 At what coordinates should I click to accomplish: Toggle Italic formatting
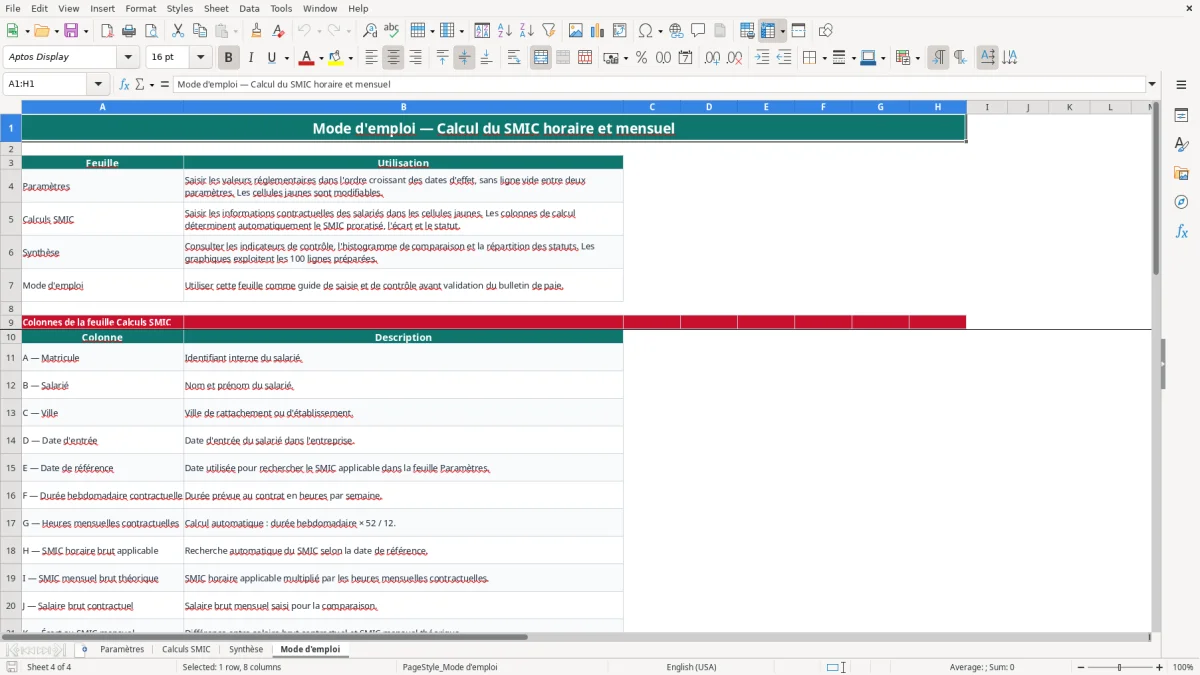click(x=250, y=58)
